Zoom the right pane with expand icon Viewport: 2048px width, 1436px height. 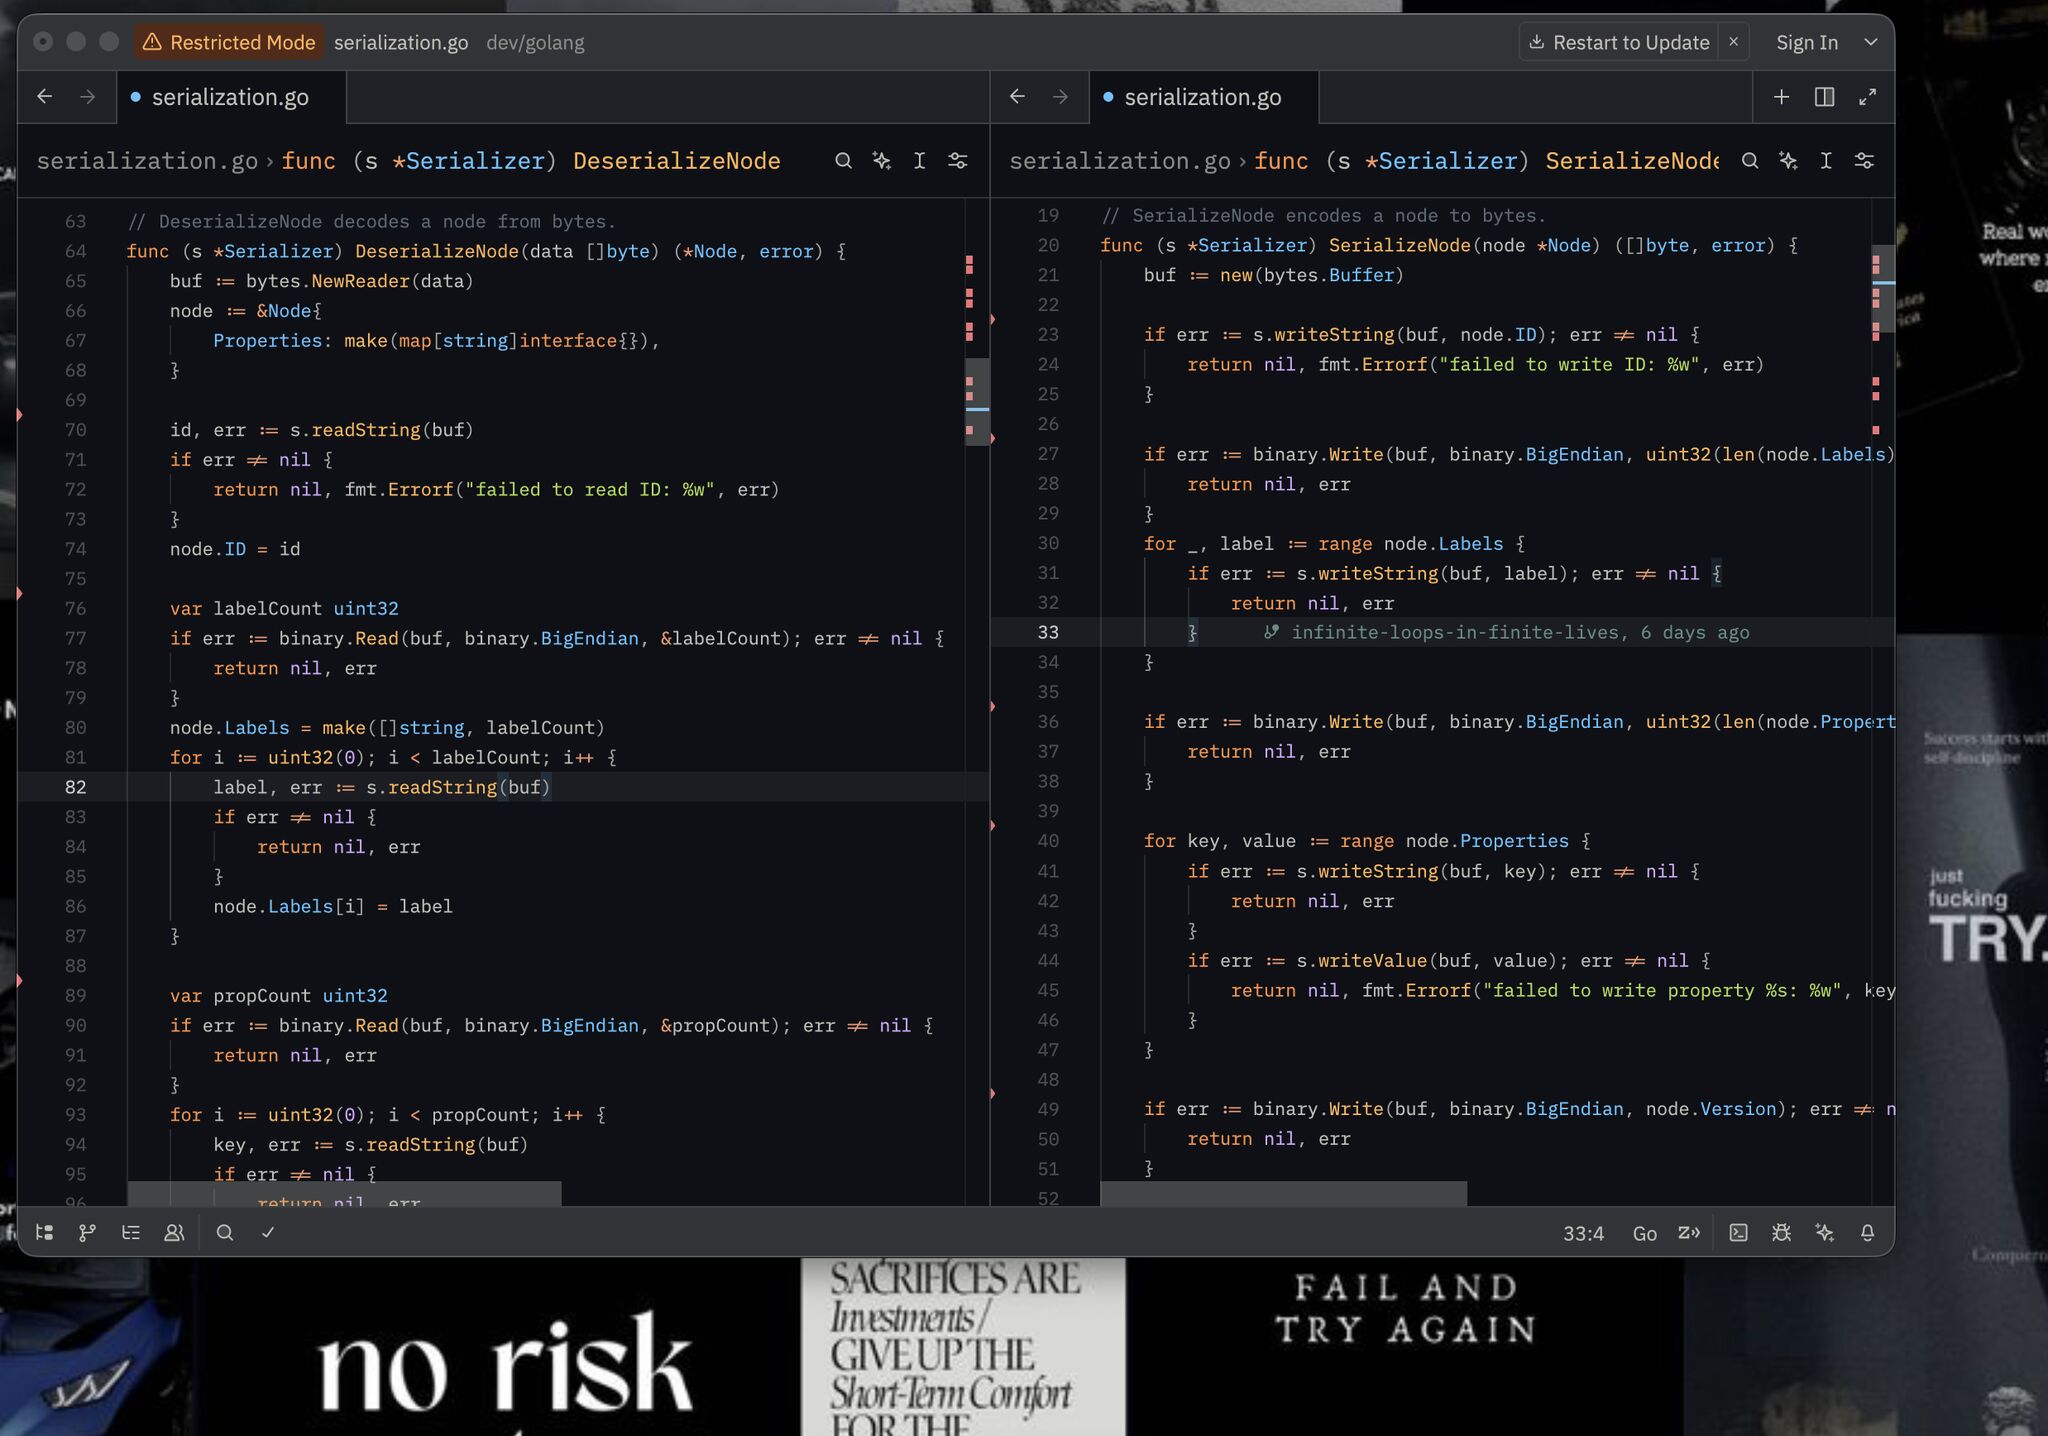pos(1867,96)
